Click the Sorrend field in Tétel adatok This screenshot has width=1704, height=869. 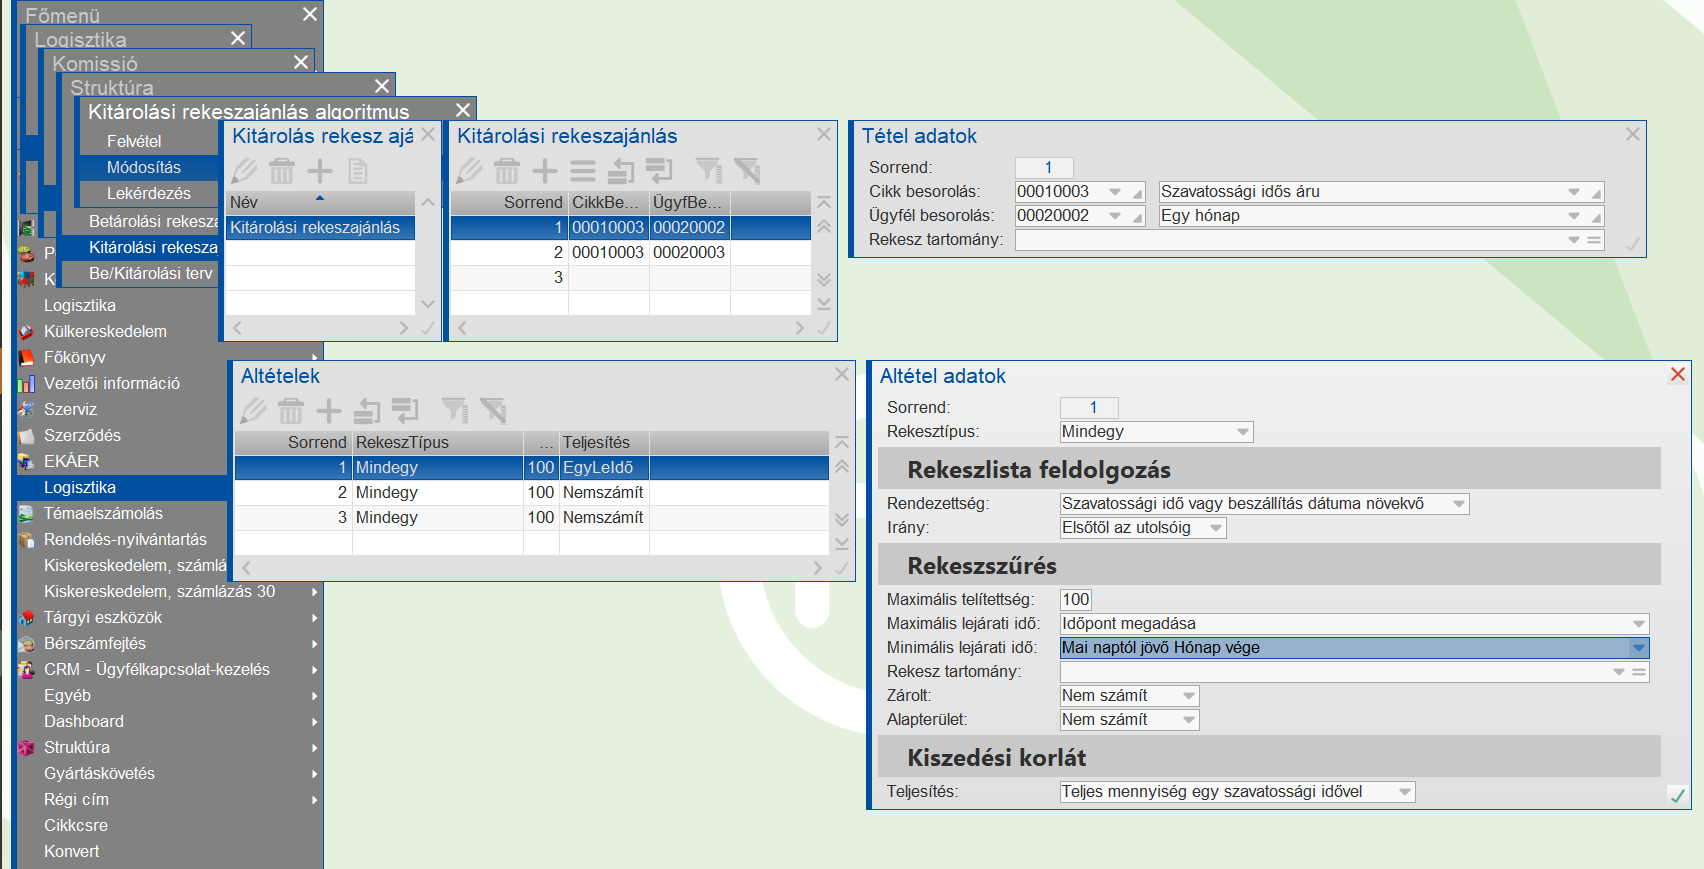point(1044,168)
